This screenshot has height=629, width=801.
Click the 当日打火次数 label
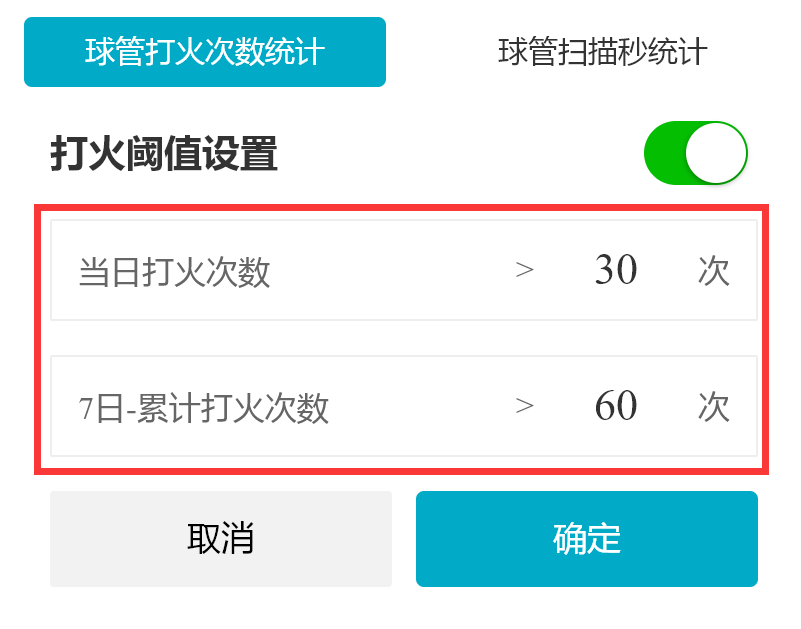click(174, 272)
